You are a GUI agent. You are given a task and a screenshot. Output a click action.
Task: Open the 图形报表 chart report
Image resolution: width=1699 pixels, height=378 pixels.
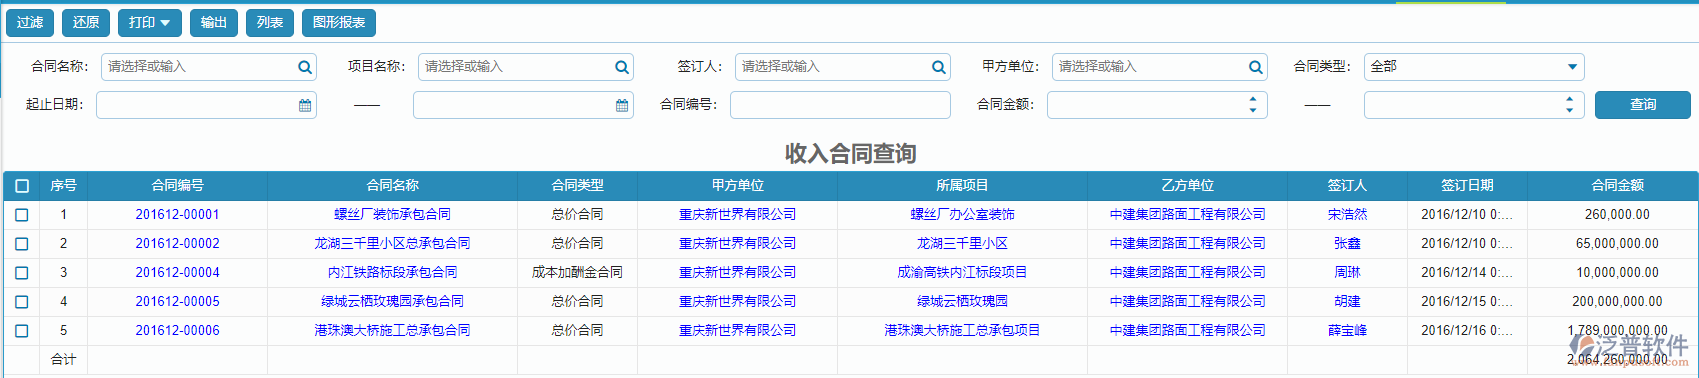[339, 22]
